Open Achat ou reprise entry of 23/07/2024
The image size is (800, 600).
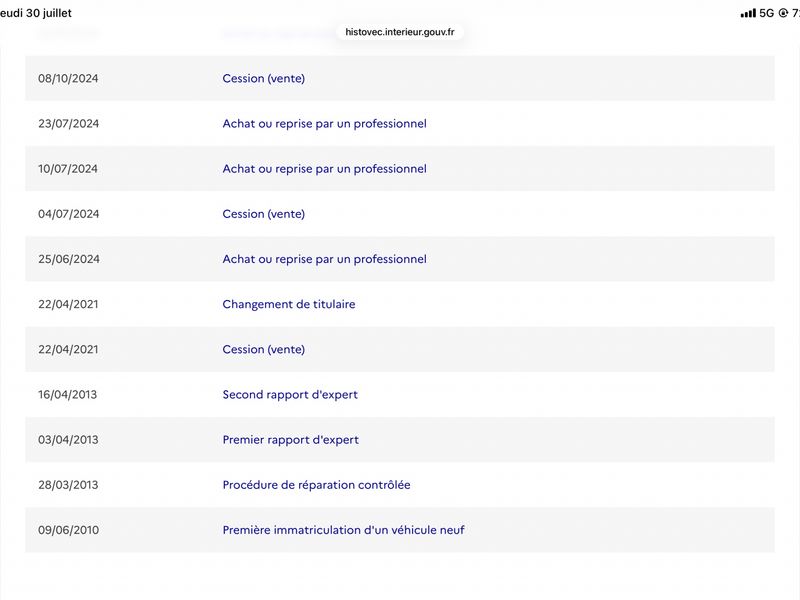point(324,123)
